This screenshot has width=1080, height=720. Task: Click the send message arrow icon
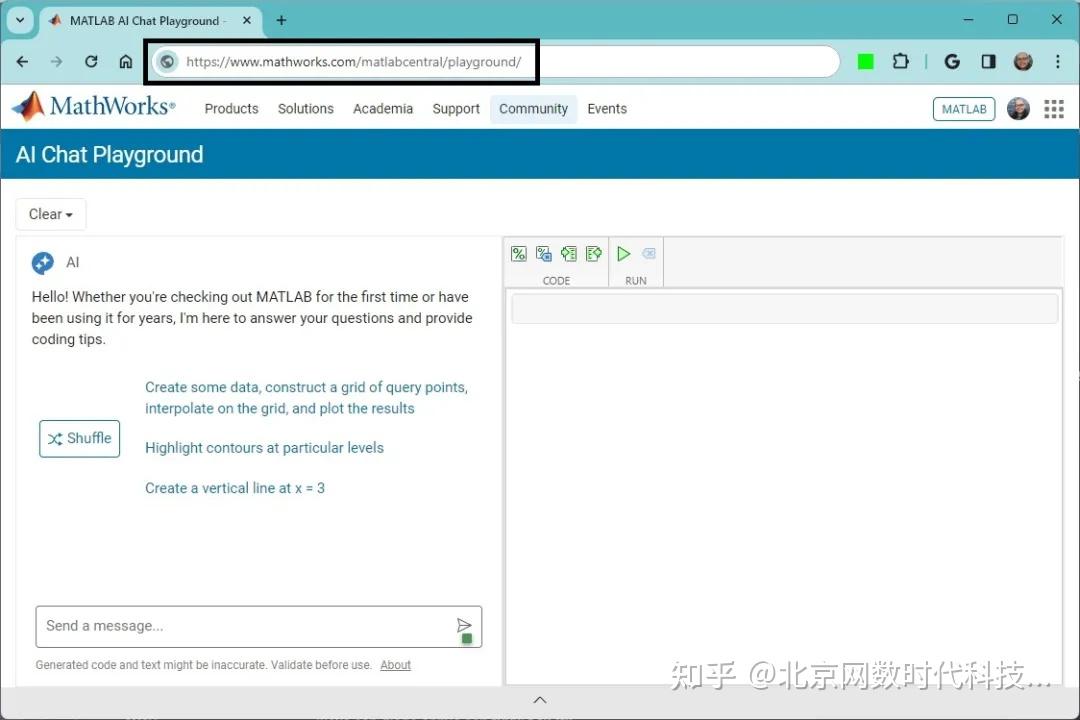[464, 626]
